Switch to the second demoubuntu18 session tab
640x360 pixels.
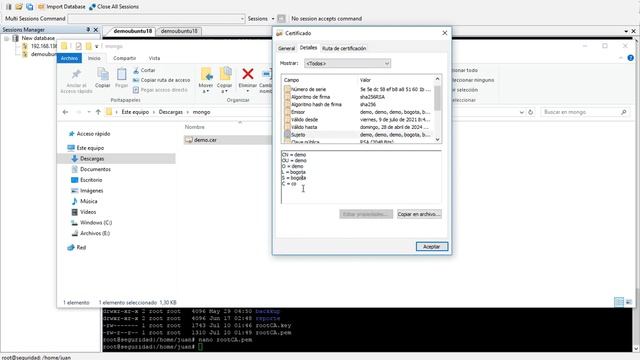point(179,31)
